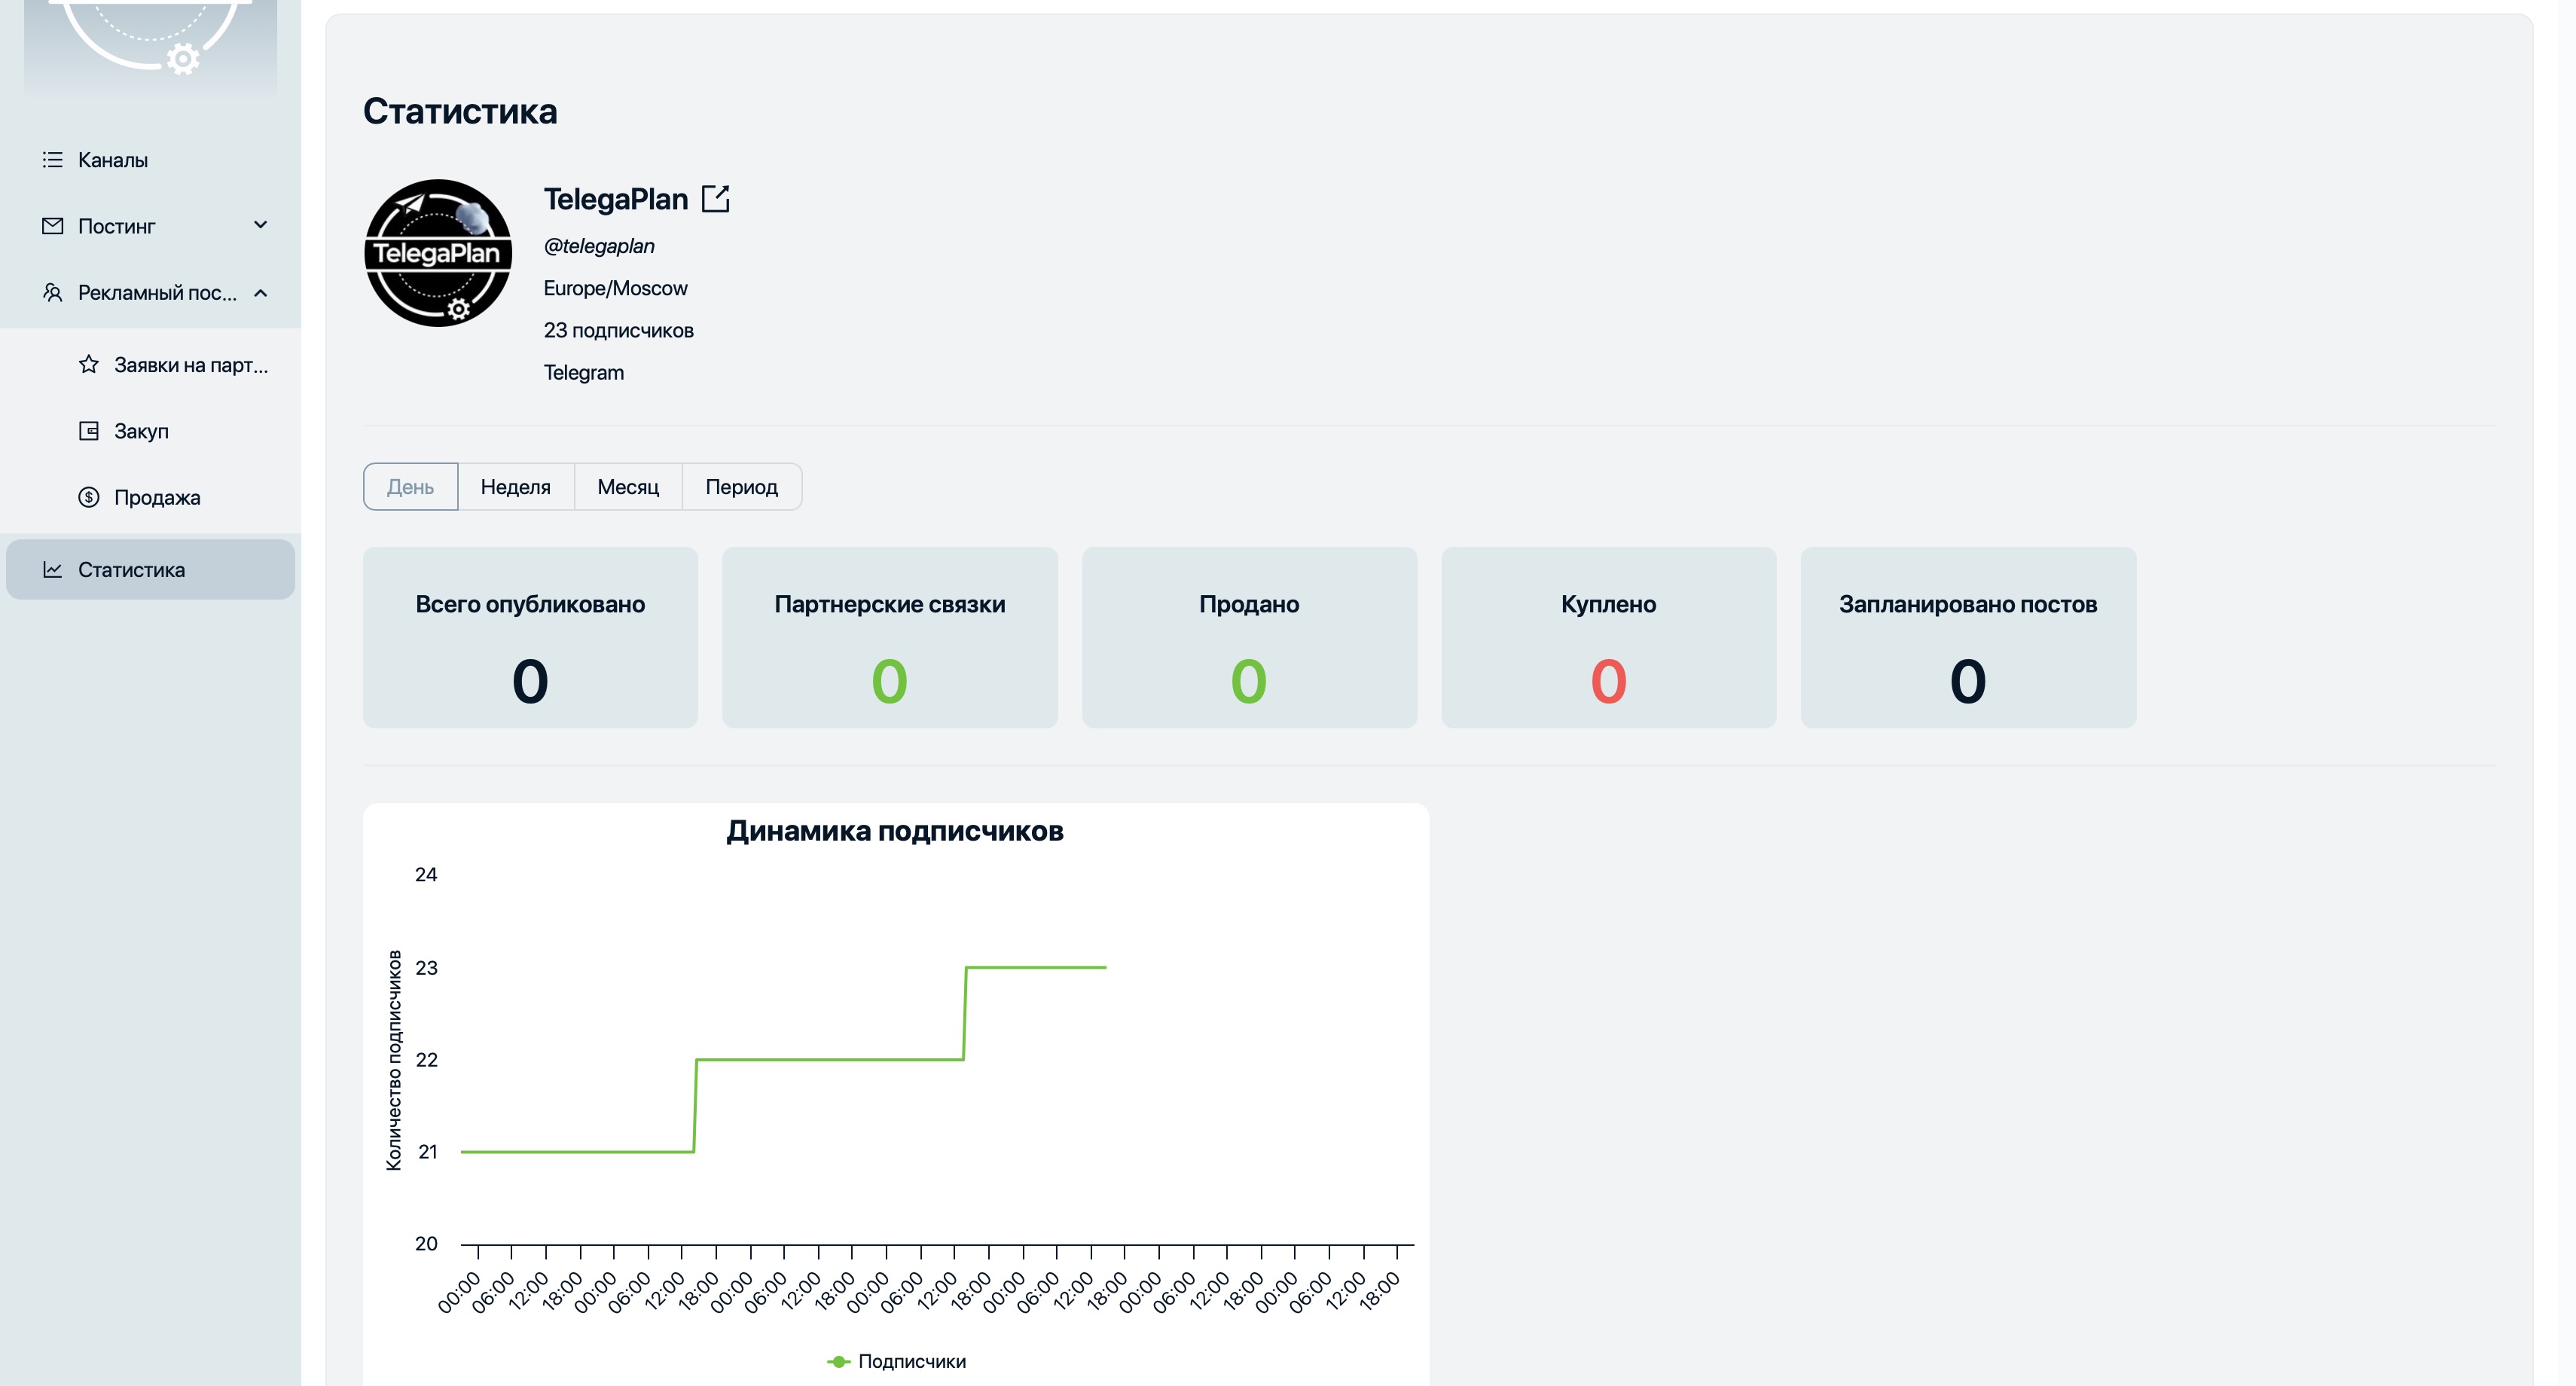Click the @telegaplan handle
The image size is (2576, 1386).
599,246
